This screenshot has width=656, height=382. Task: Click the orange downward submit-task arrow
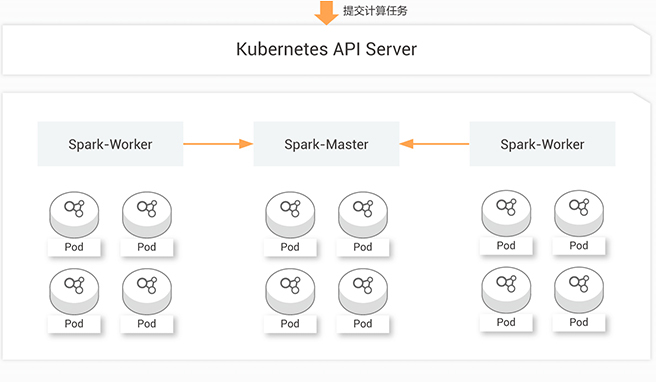326,13
